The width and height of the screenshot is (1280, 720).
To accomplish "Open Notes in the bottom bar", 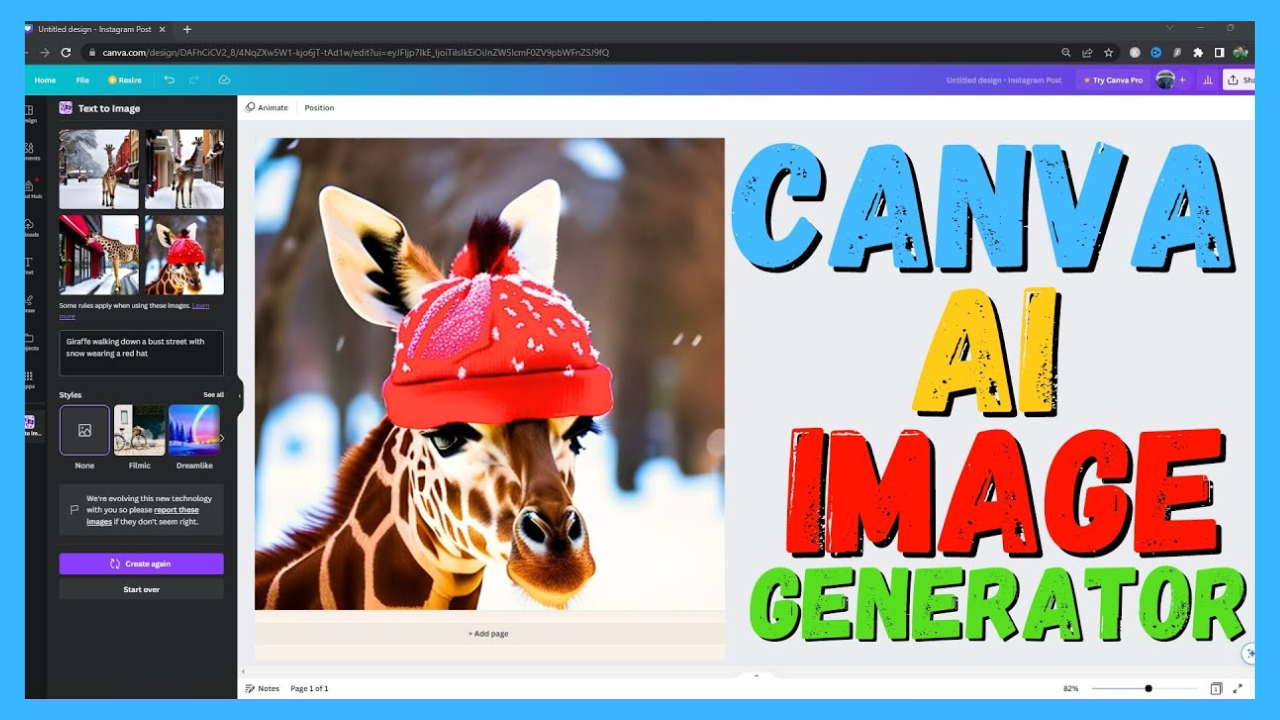I will click(263, 688).
